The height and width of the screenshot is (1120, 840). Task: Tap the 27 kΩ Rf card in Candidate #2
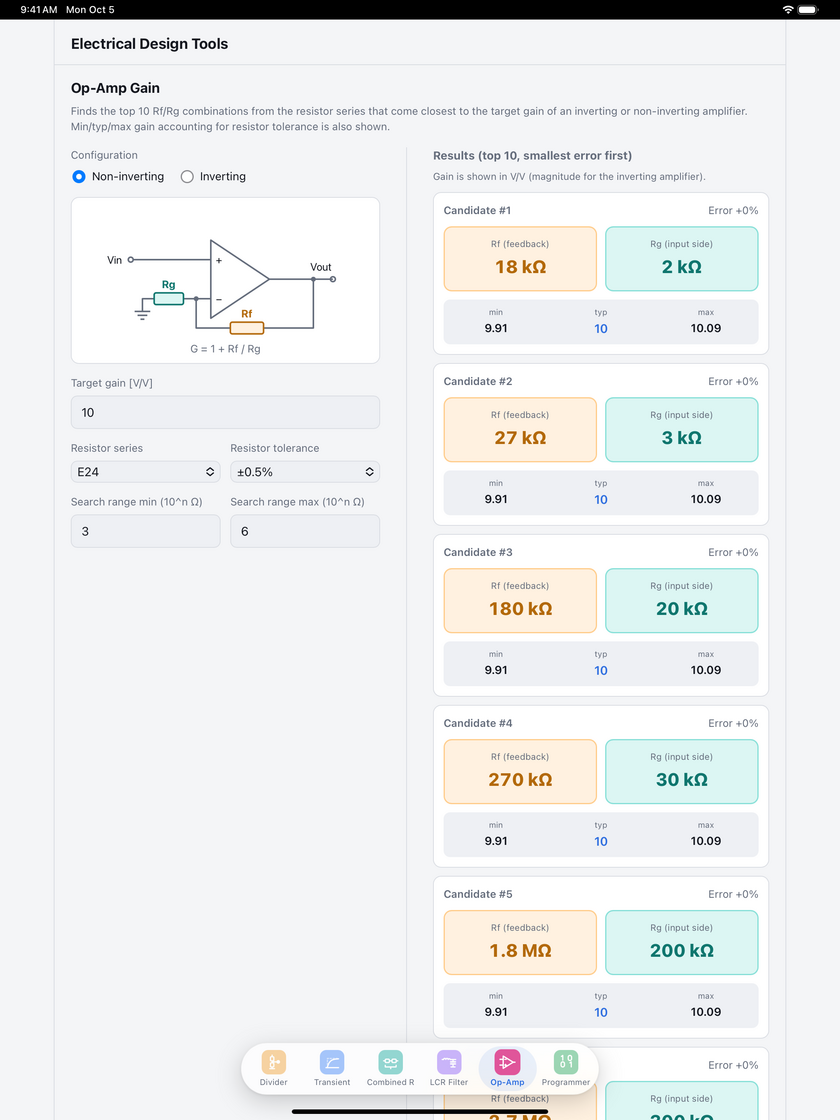coord(520,429)
